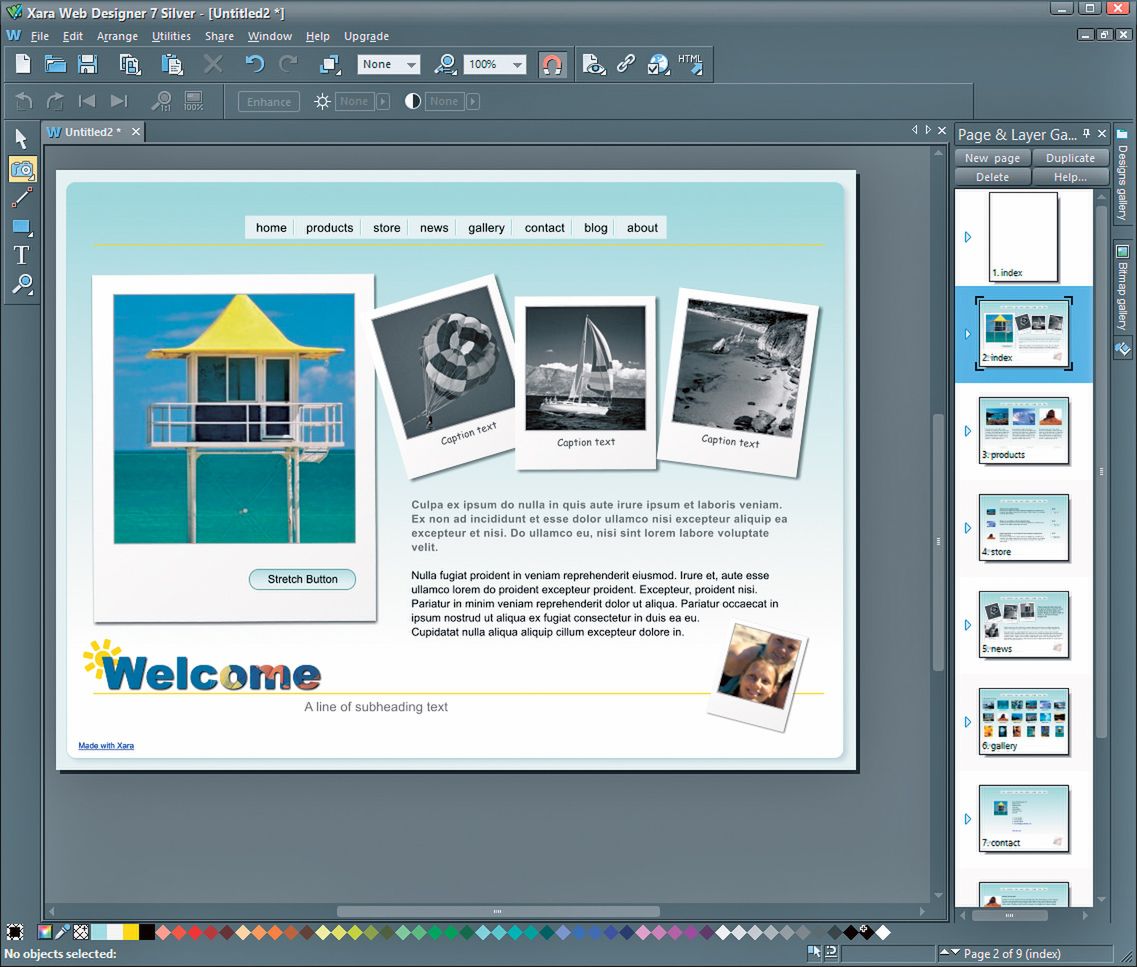Expand layers of the 4: store page
Screen dimensions: 1137x967
point(968,528)
